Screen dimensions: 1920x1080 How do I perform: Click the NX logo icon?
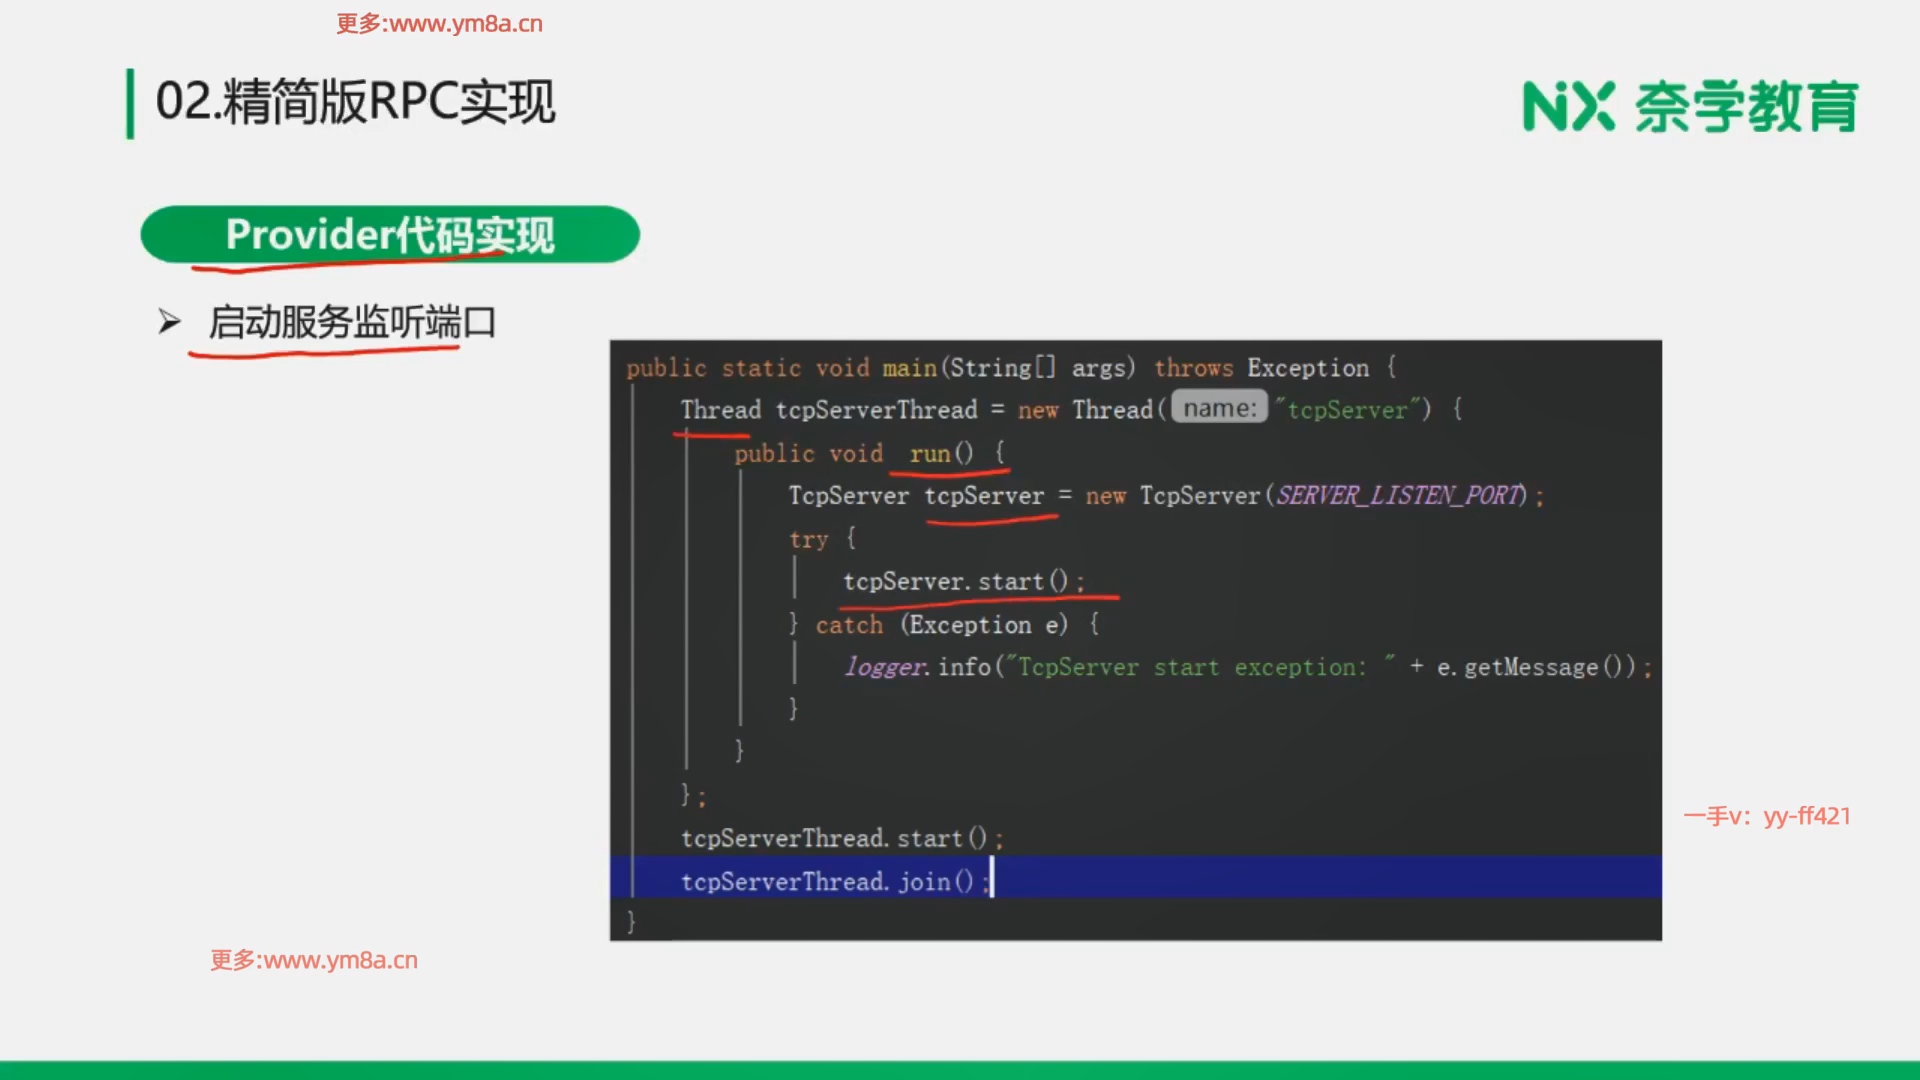pos(1567,106)
